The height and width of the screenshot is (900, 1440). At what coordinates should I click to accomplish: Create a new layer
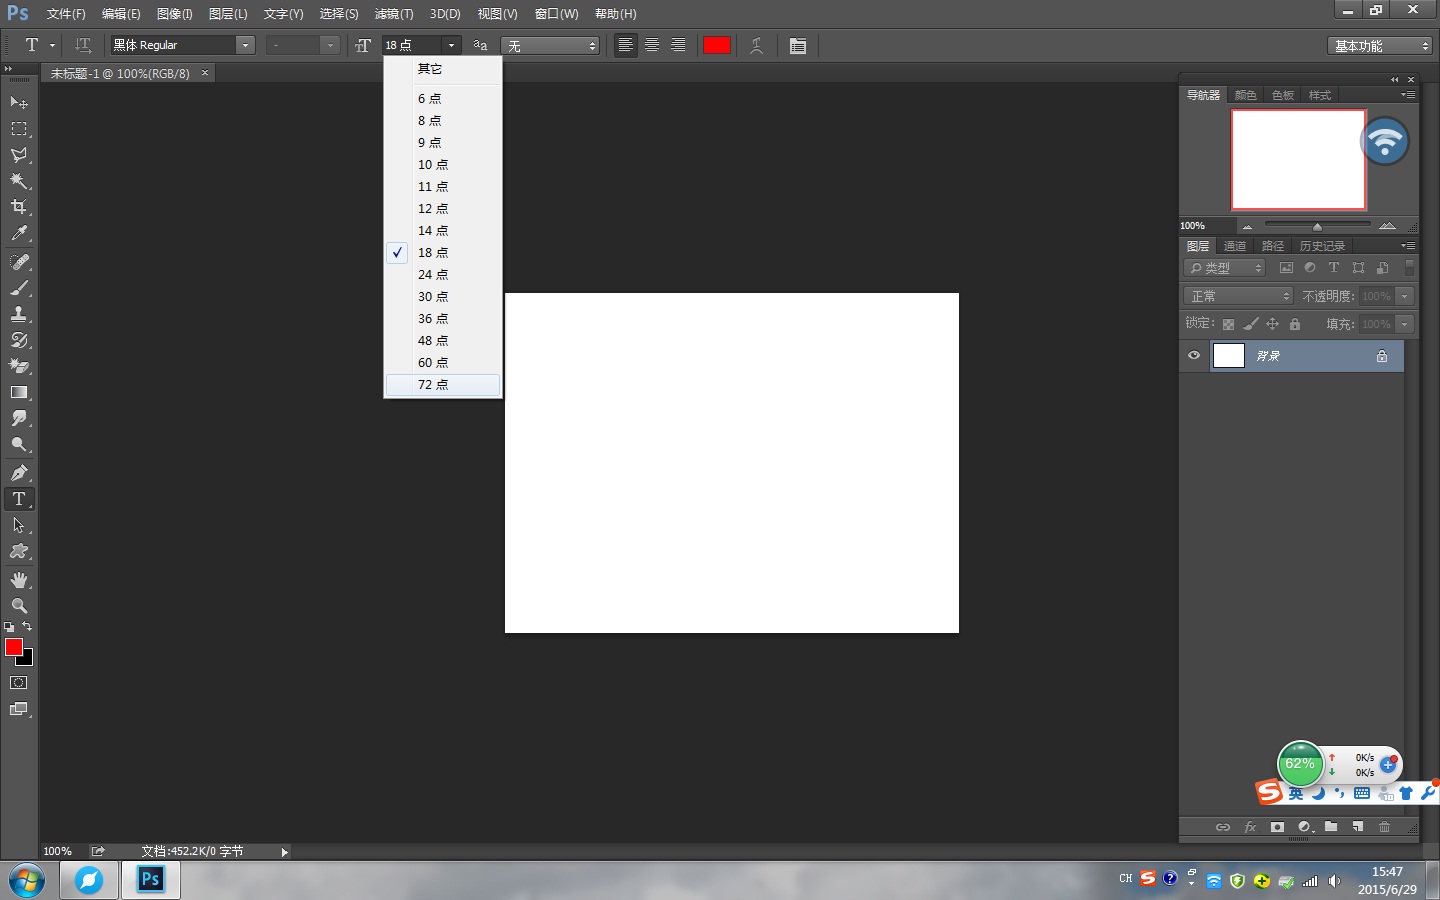click(1358, 827)
